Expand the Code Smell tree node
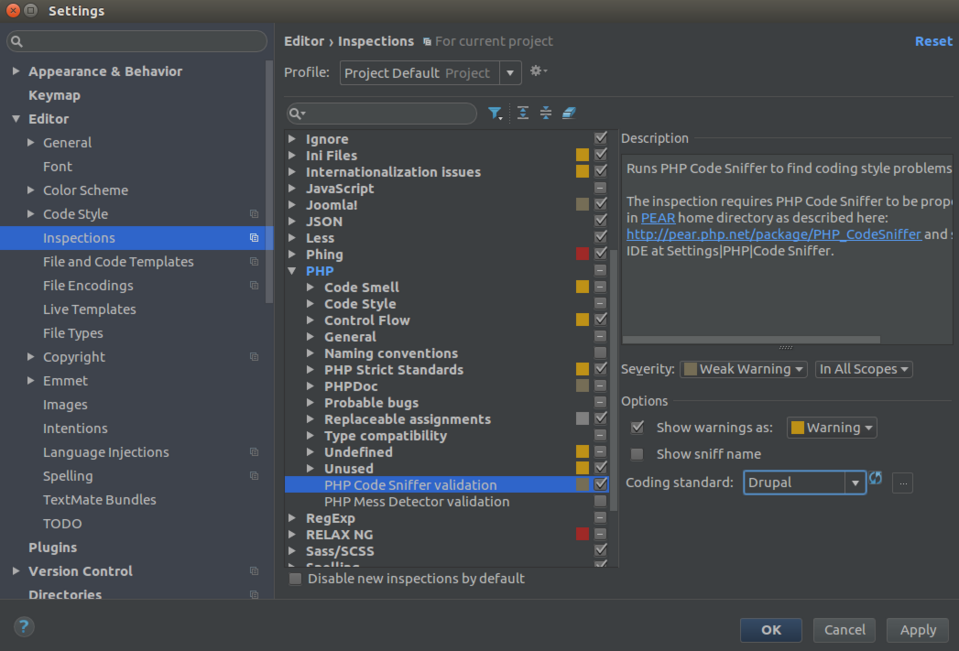Image resolution: width=959 pixels, height=651 pixels. (308, 287)
